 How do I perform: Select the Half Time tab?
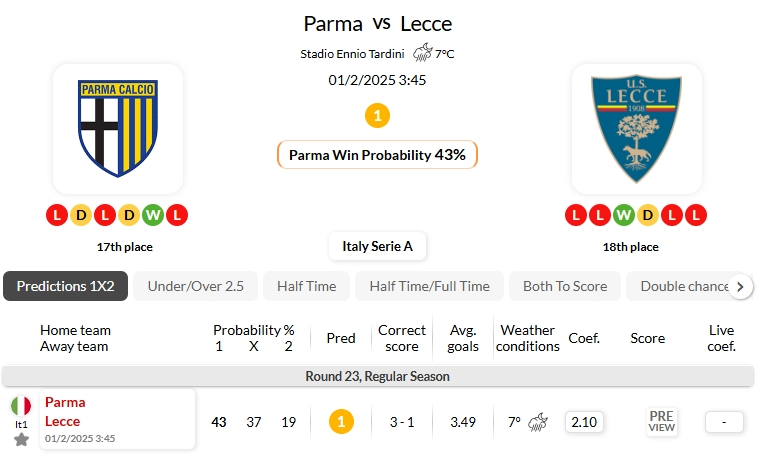click(306, 286)
